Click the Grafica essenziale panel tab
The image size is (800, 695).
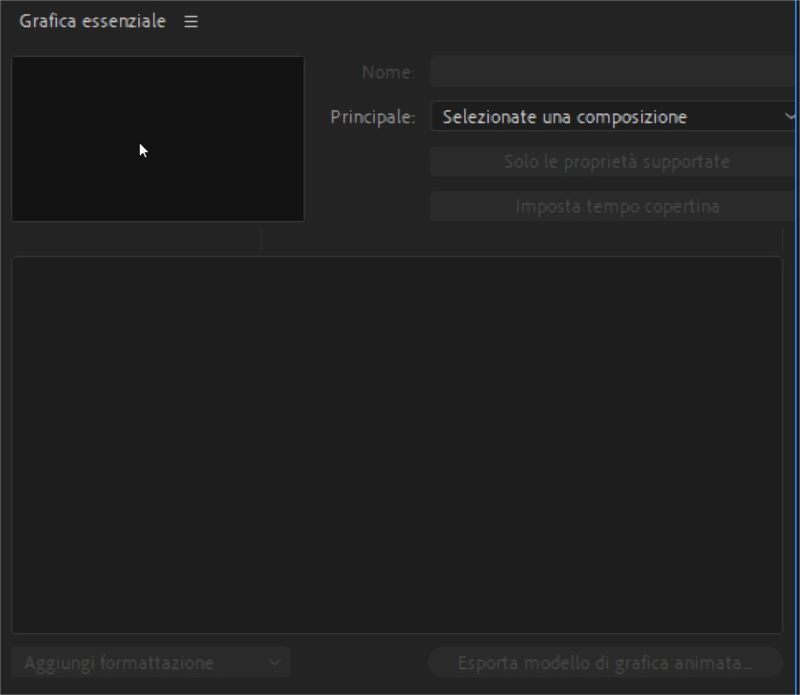(90, 19)
